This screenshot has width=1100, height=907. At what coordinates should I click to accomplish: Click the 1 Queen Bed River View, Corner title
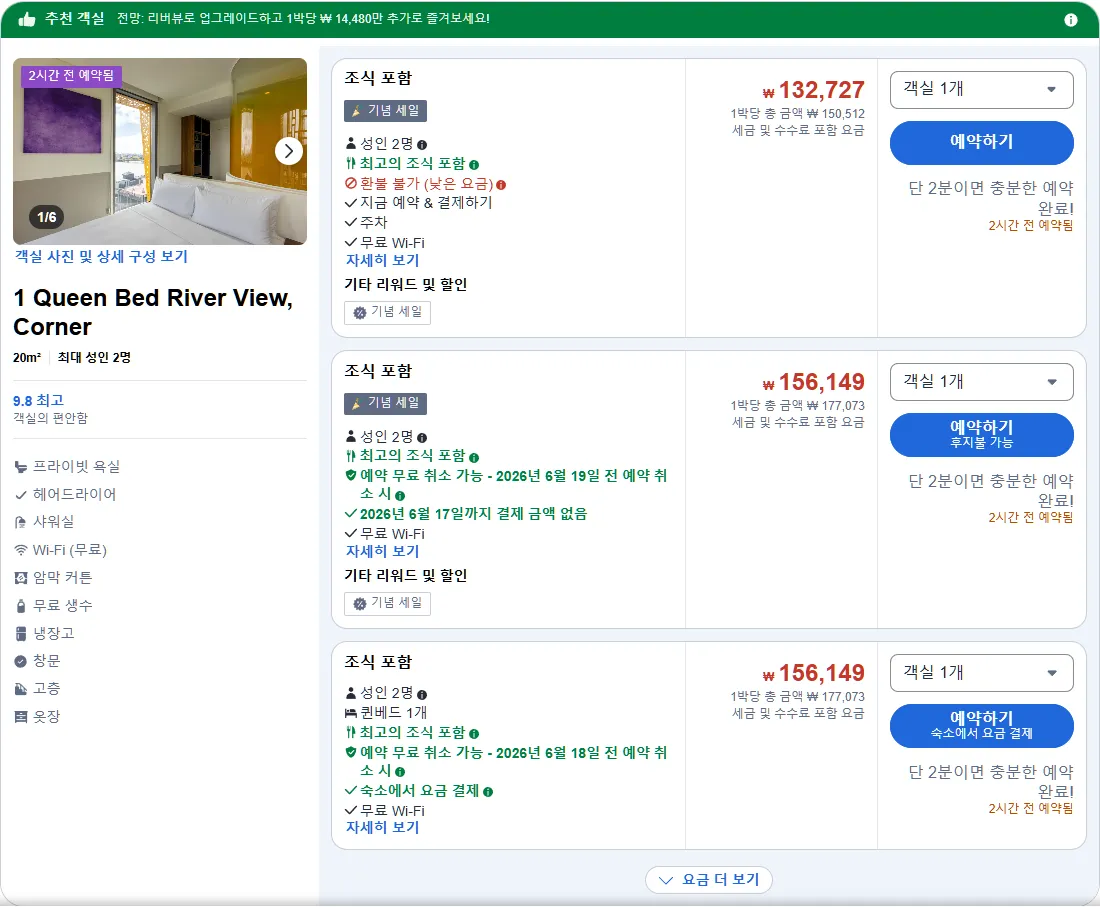153,312
